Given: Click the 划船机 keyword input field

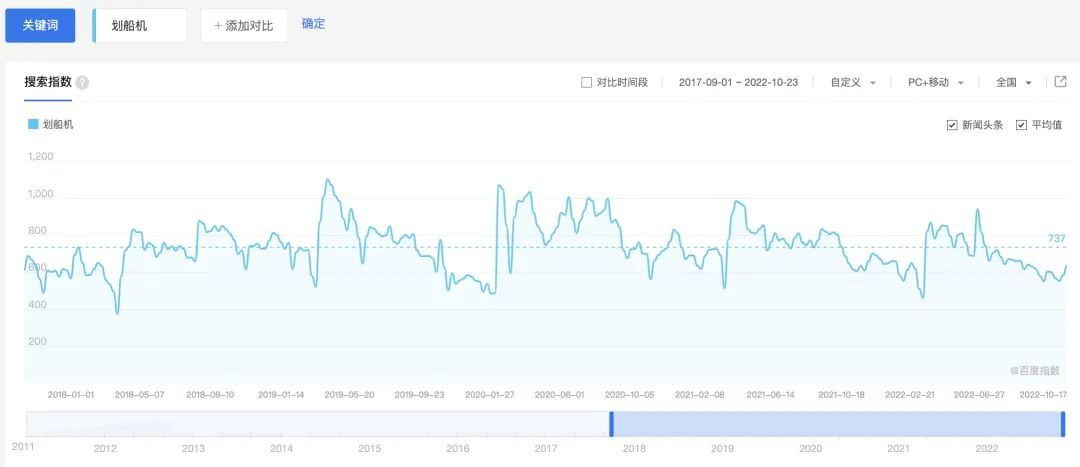Looking at the screenshot, I should (141, 26).
